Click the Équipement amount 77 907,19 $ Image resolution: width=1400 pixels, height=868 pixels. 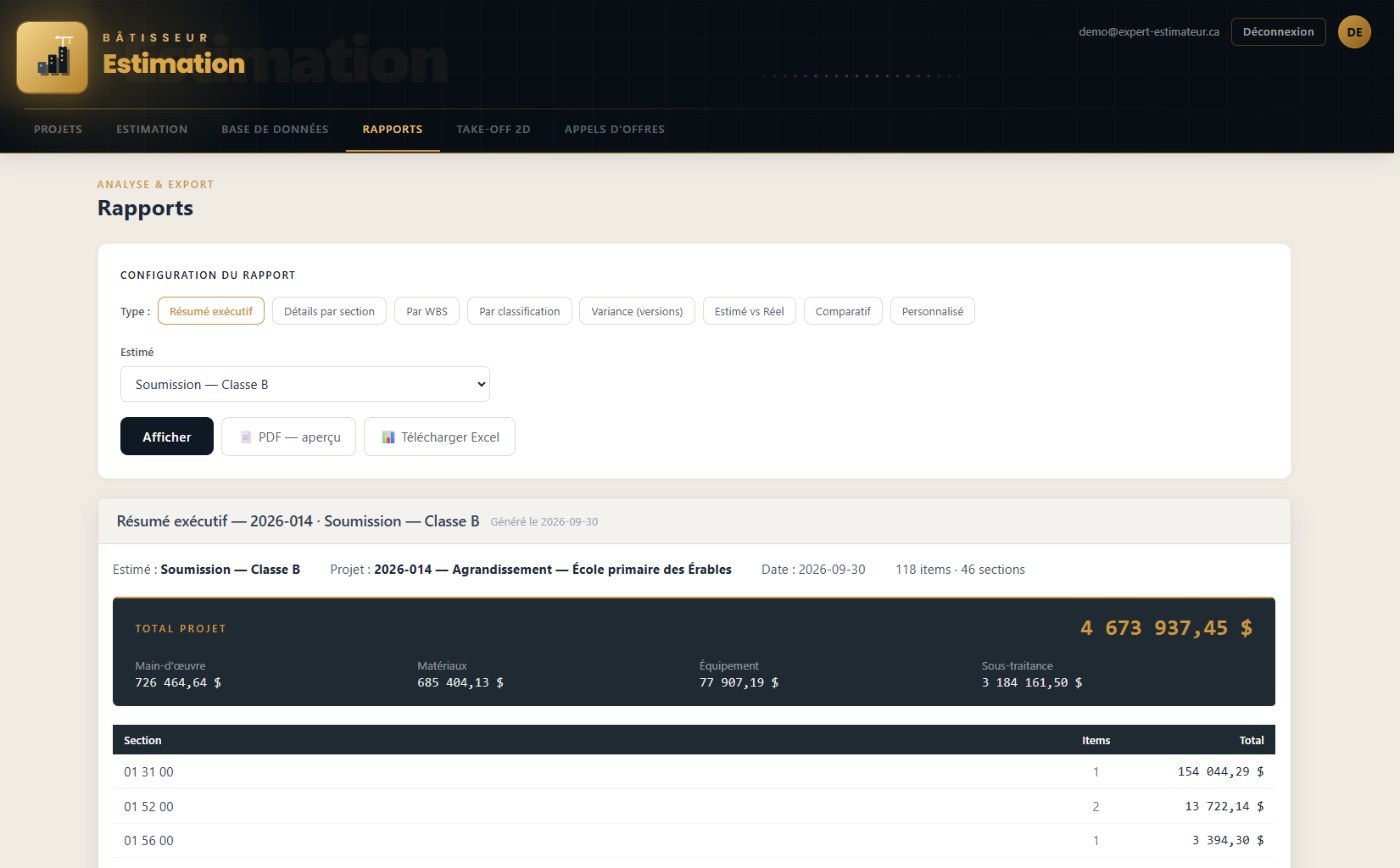click(x=739, y=682)
